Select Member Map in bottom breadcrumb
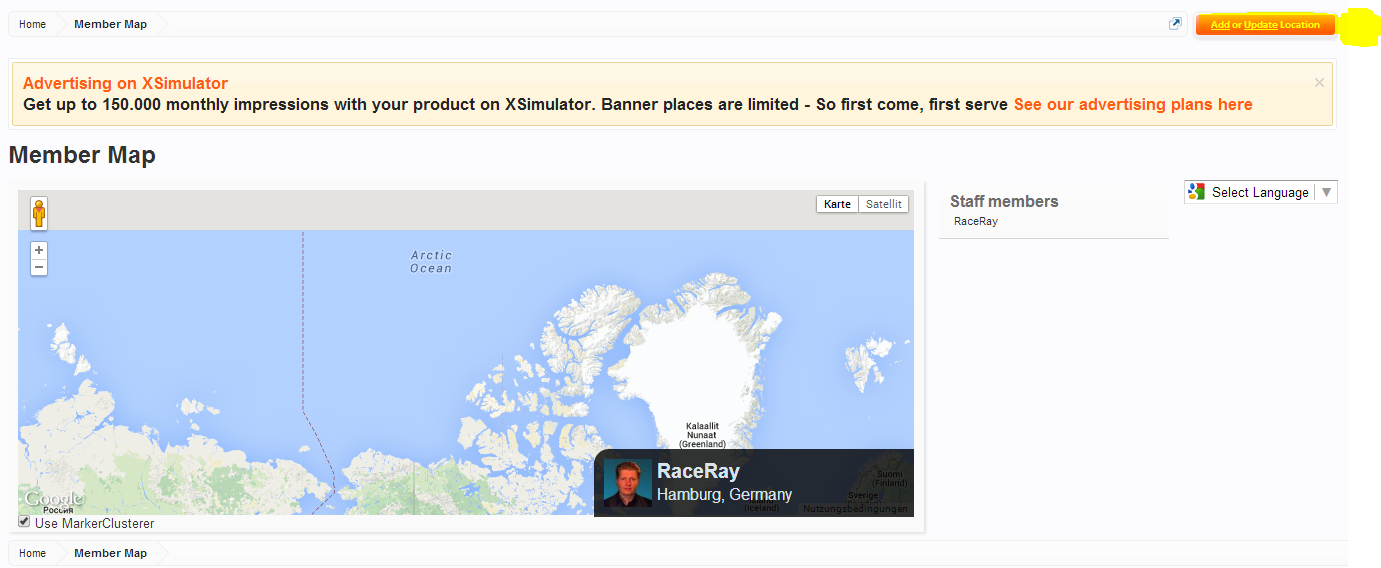 click(x=110, y=553)
